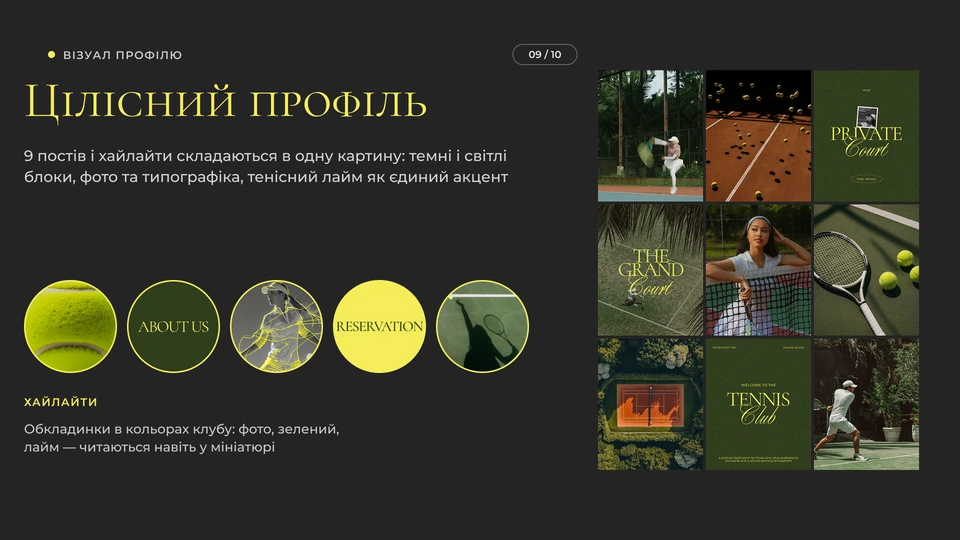Open the Private Court green post
Viewport: 960px width, 540px height.
click(866, 135)
